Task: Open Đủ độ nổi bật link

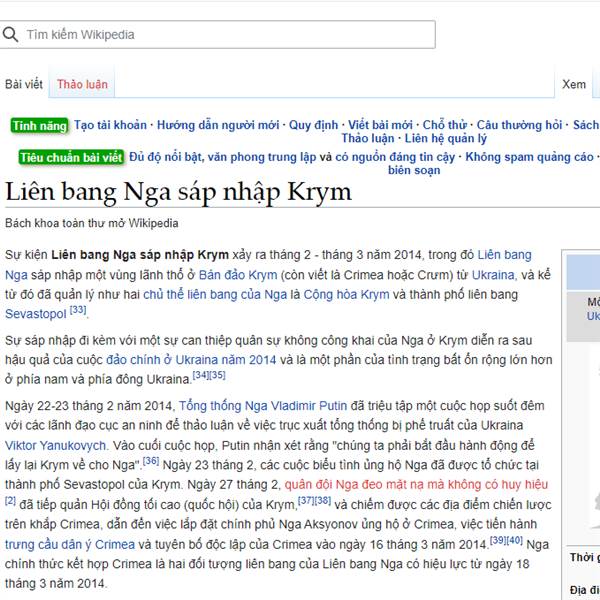Action: coord(165,157)
